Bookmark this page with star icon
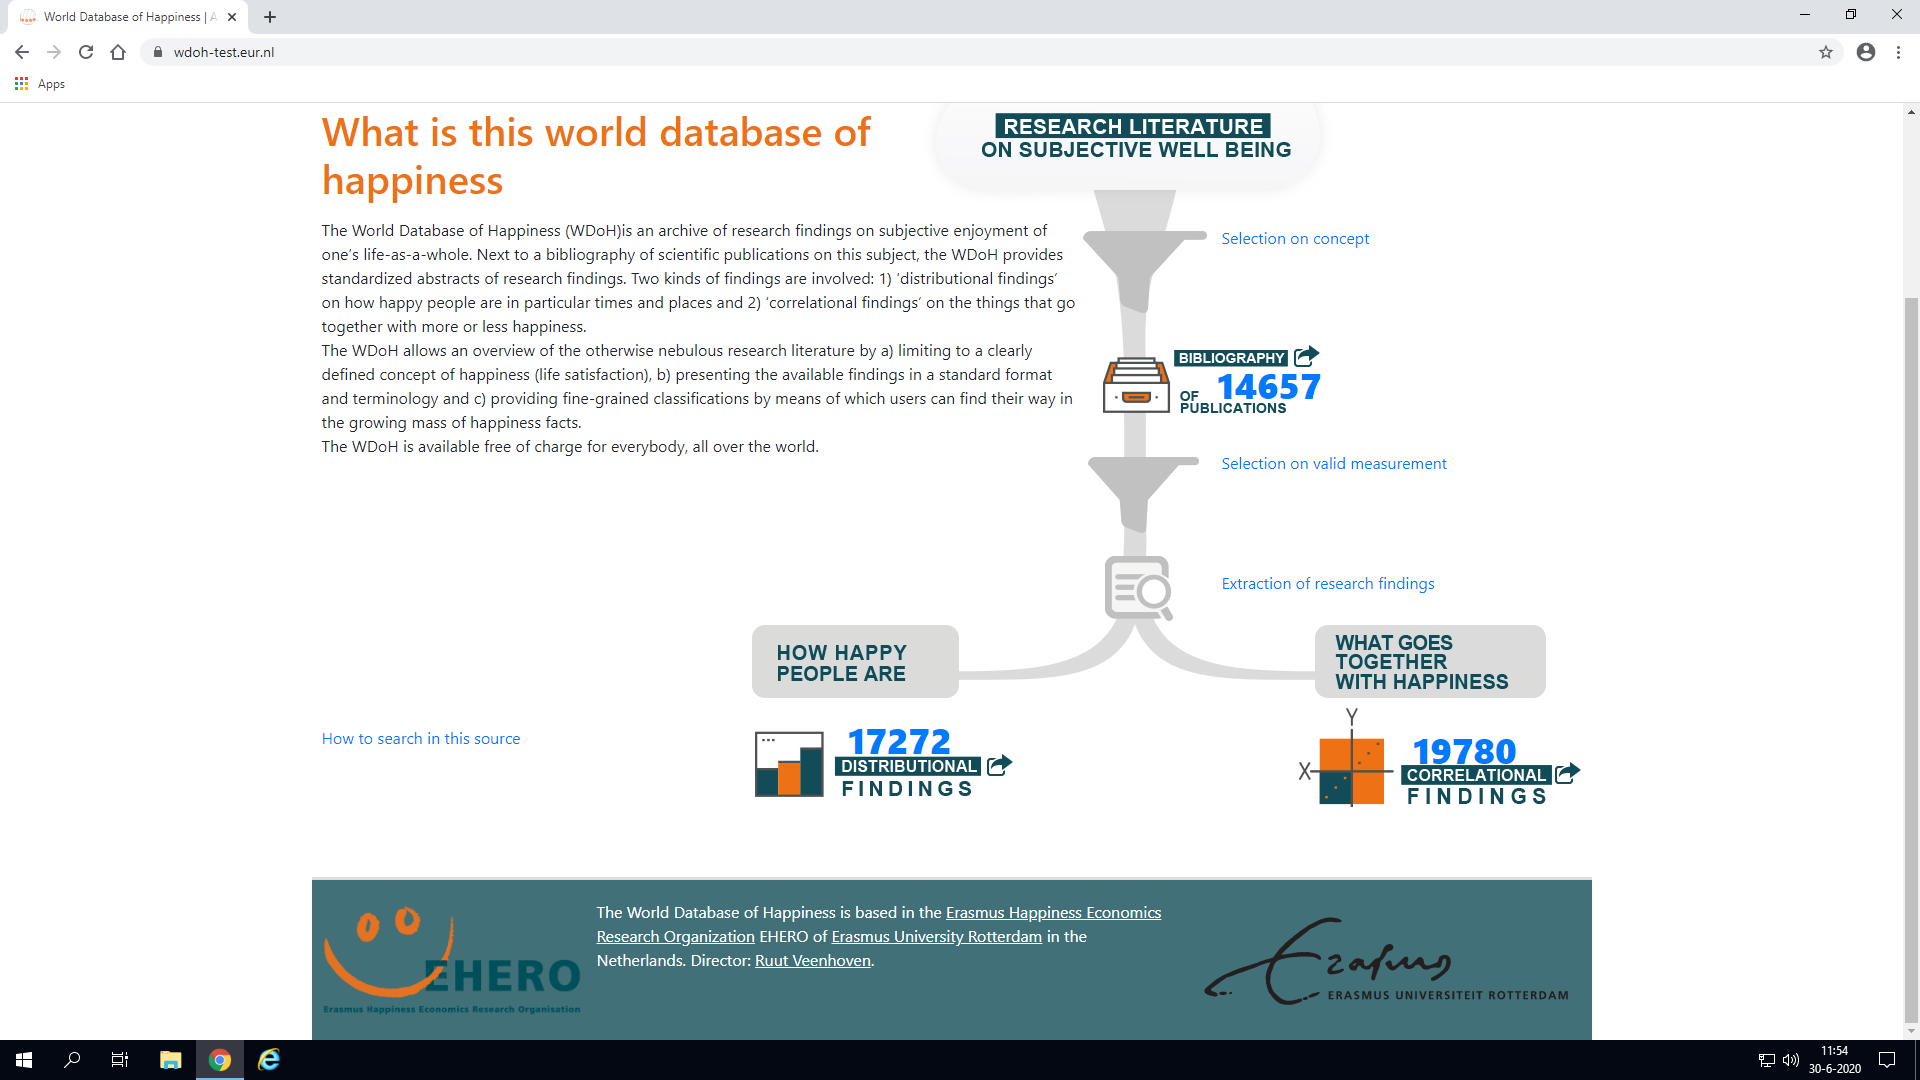 (1825, 52)
